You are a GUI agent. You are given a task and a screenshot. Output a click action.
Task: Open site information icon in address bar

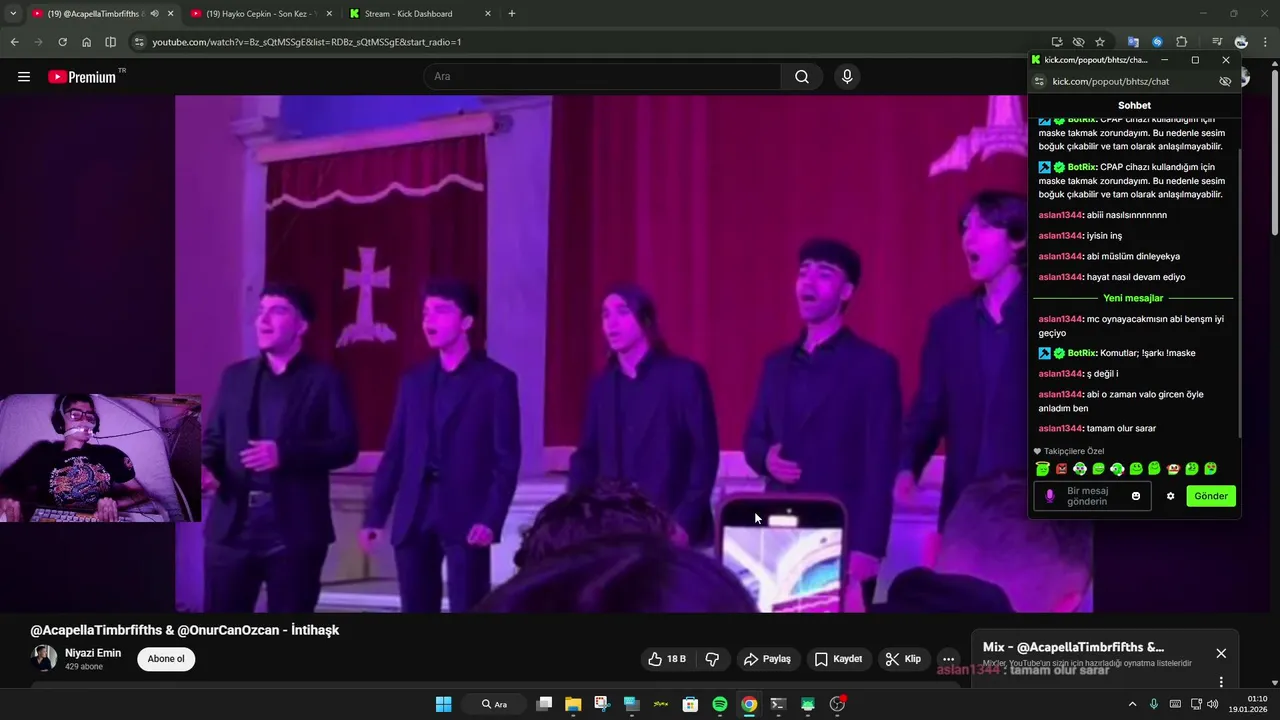(139, 42)
